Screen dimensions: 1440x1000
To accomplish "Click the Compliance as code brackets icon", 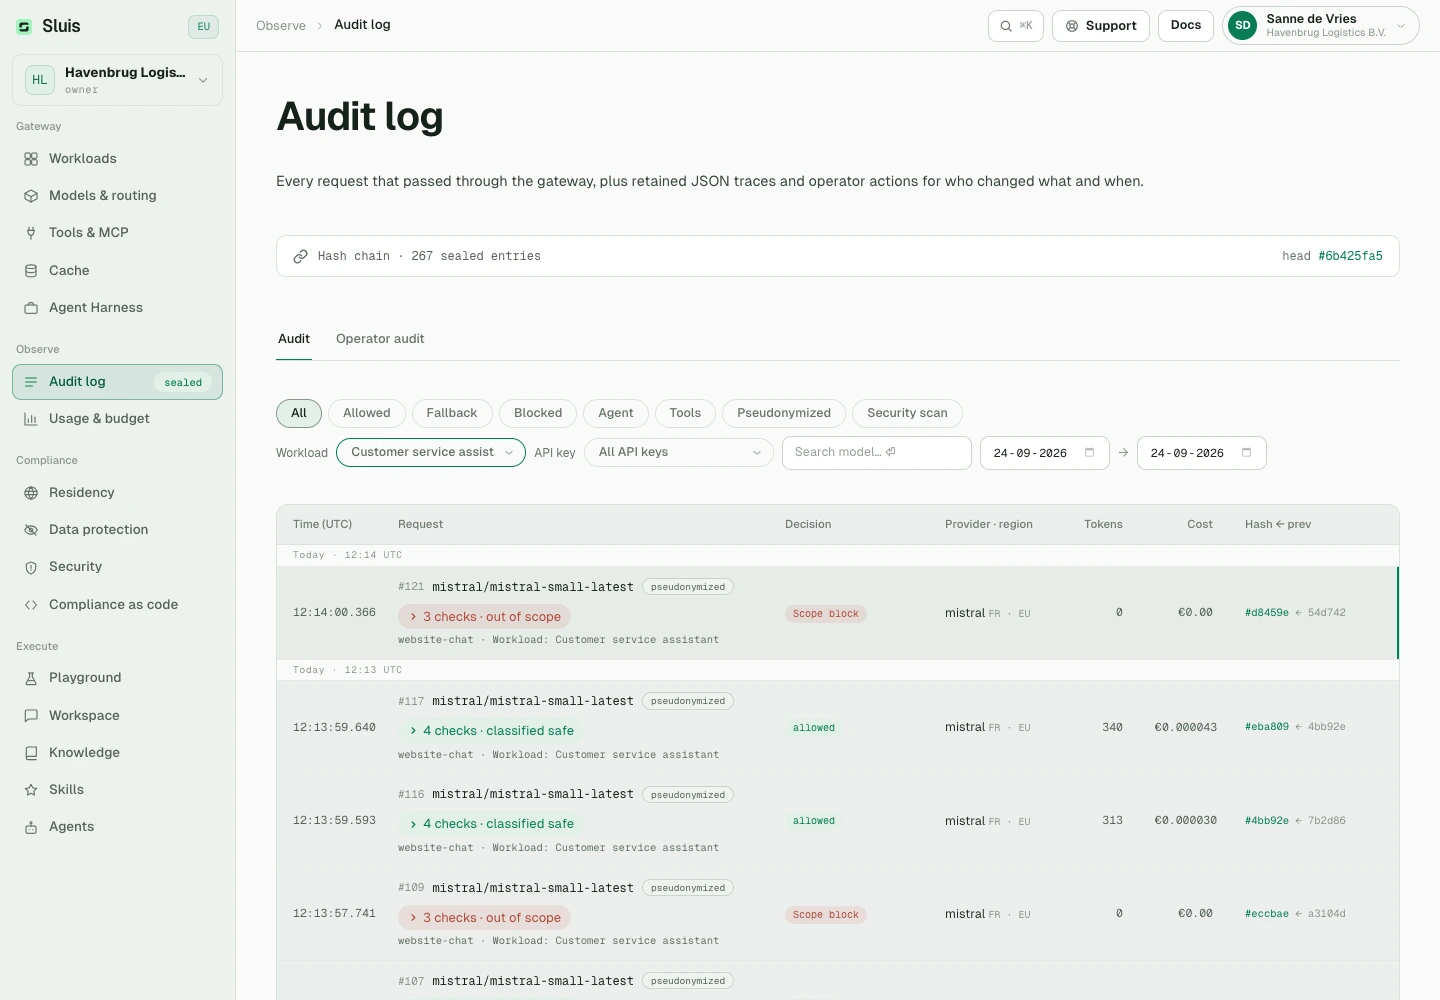I will tap(31, 605).
